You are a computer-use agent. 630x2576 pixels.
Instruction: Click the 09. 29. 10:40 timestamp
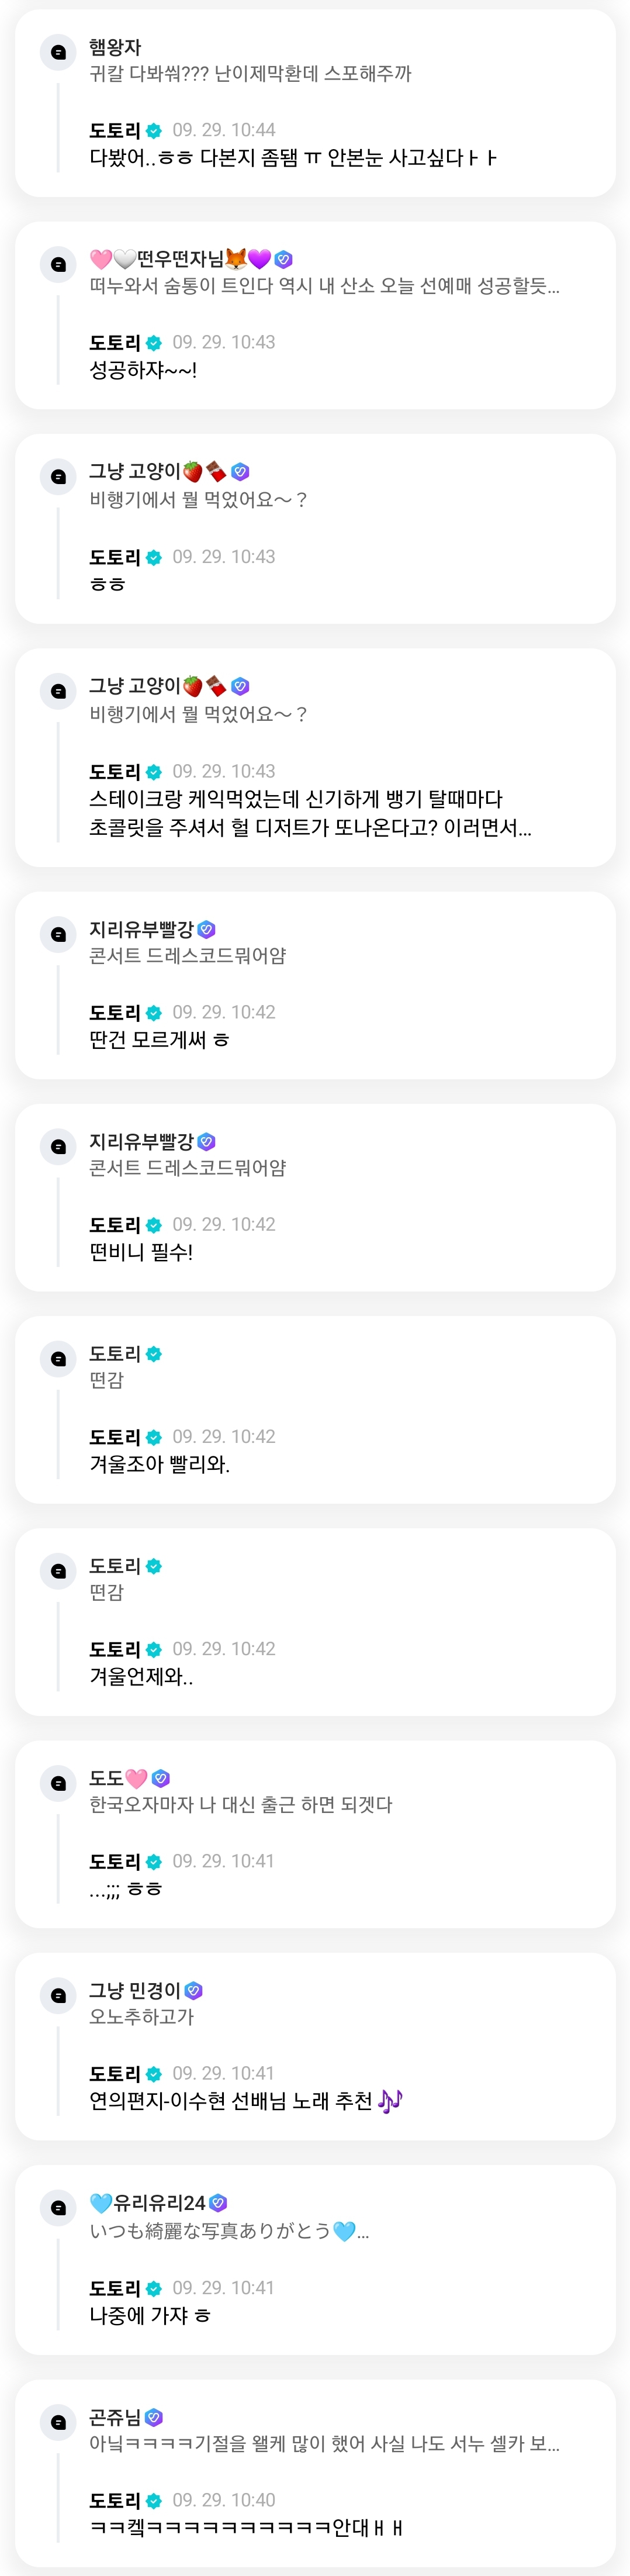223,2500
